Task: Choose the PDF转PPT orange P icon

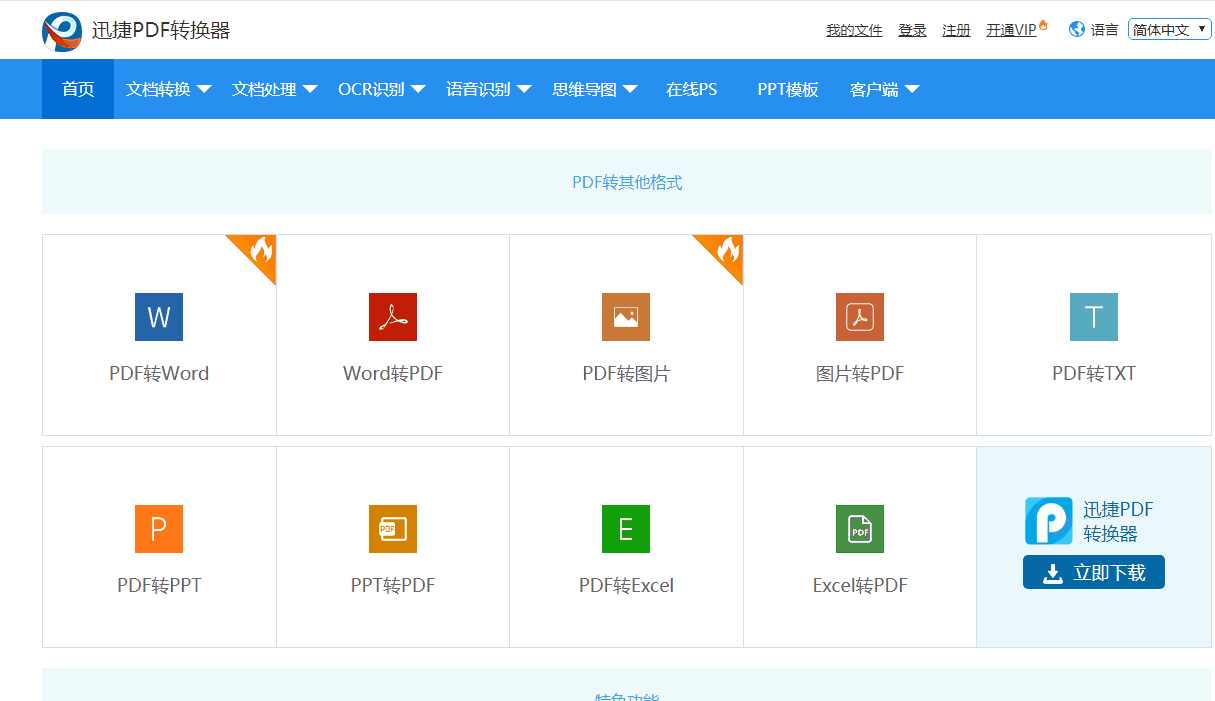Action: pos(159,529)
